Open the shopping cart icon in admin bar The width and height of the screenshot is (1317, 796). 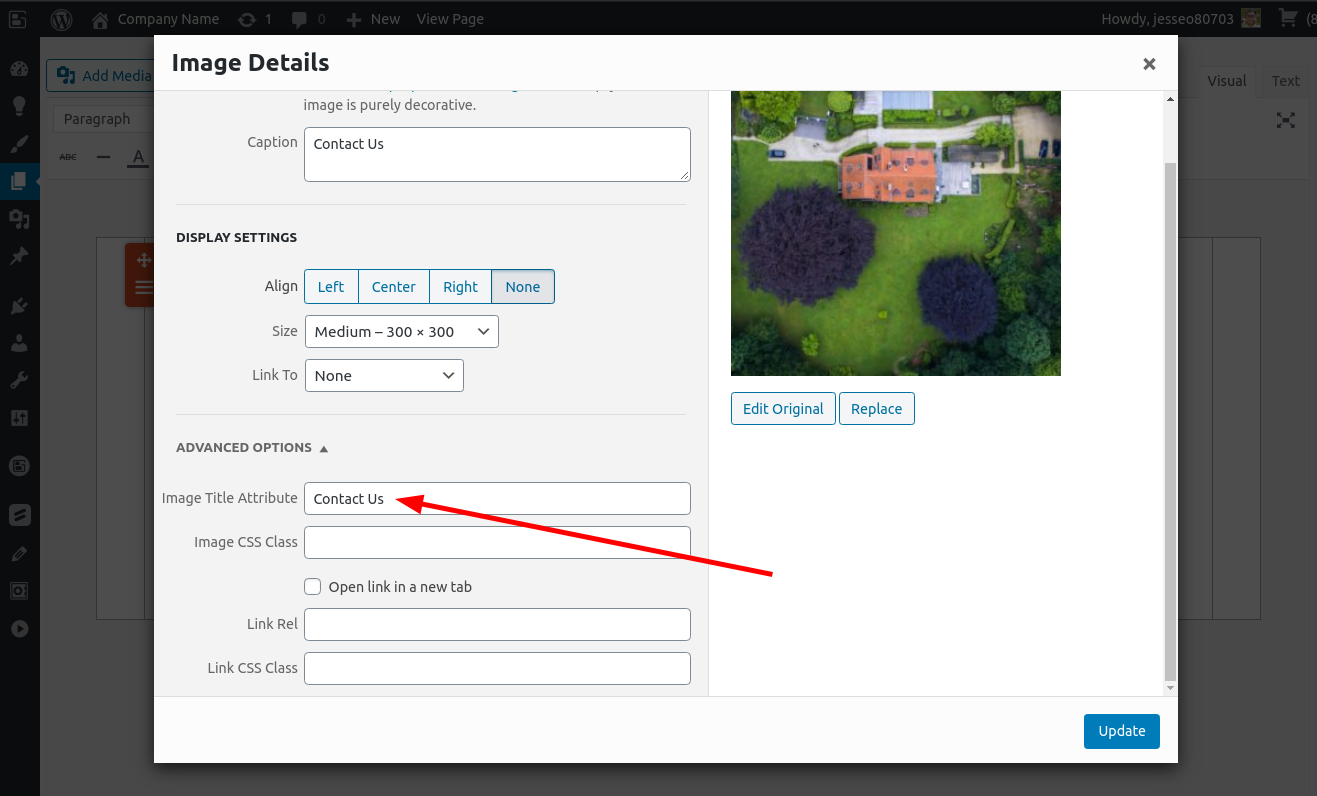(x=1288, y=18)
